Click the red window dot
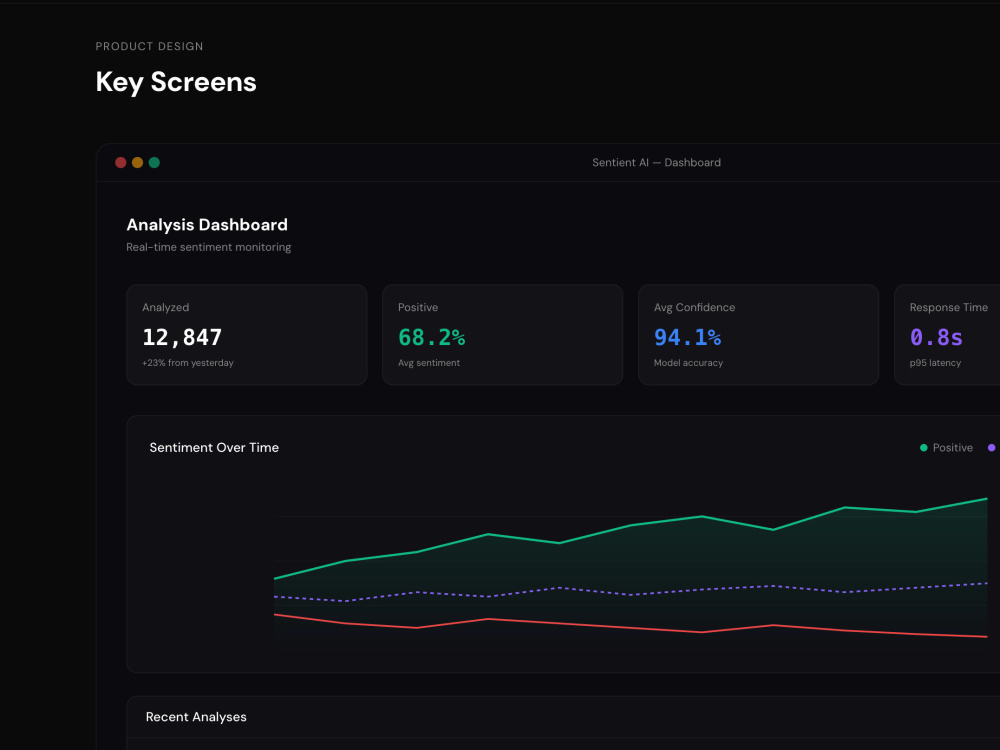The height and width of the screenshot is (750, 1000). click(121, 163)
